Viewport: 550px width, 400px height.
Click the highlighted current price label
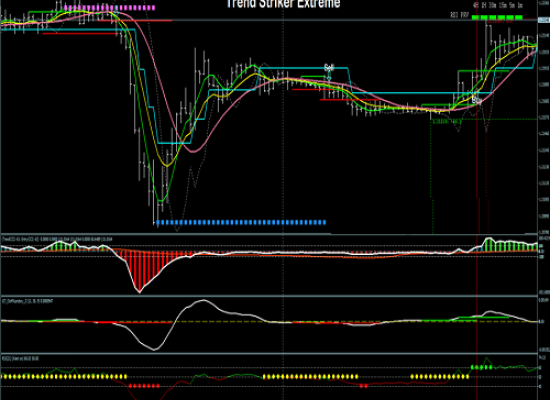click(x=544, y=20)
